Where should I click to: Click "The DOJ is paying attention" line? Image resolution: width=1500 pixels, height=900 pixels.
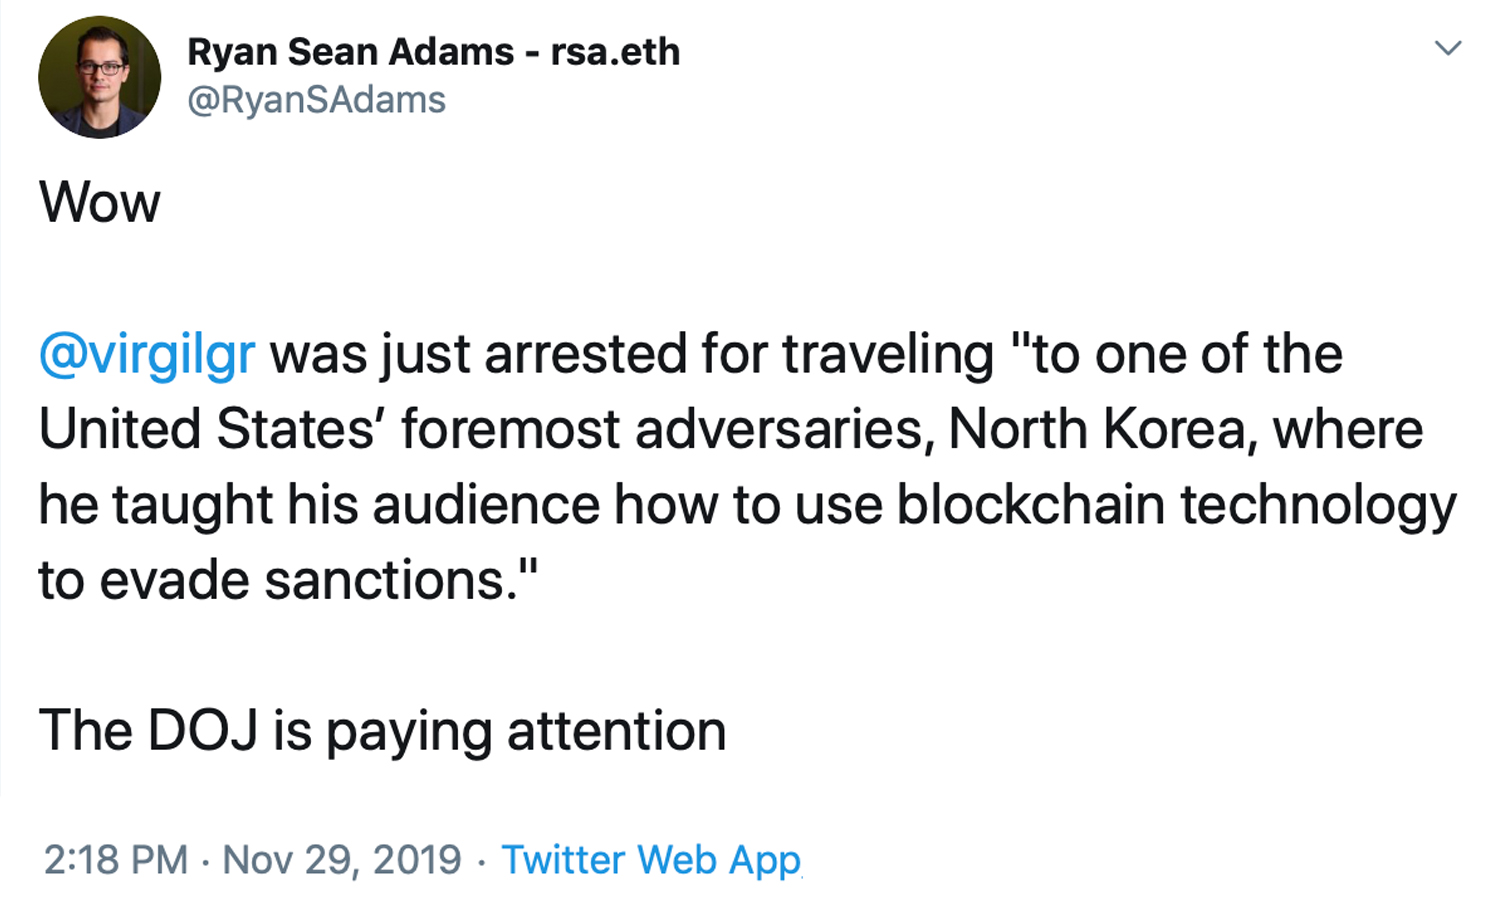tap(382, 731)
